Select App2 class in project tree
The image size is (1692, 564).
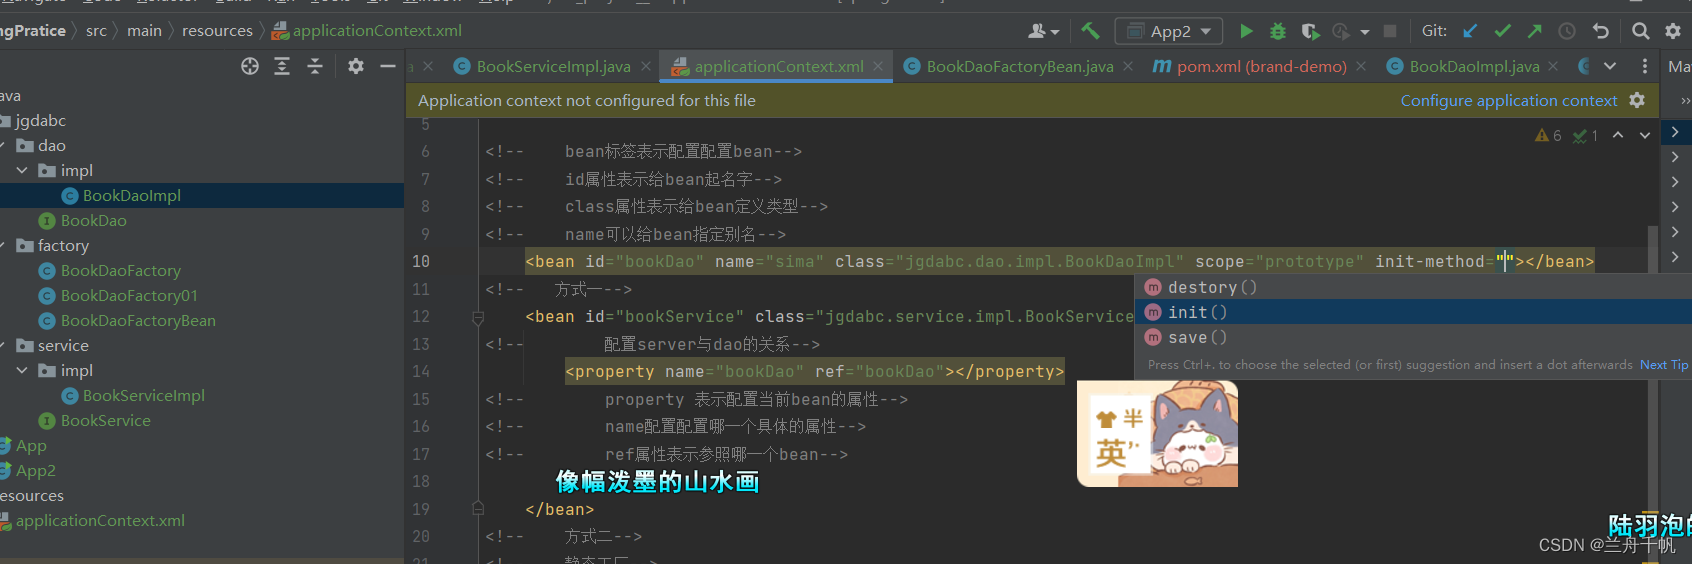click(x=35, y=470)
